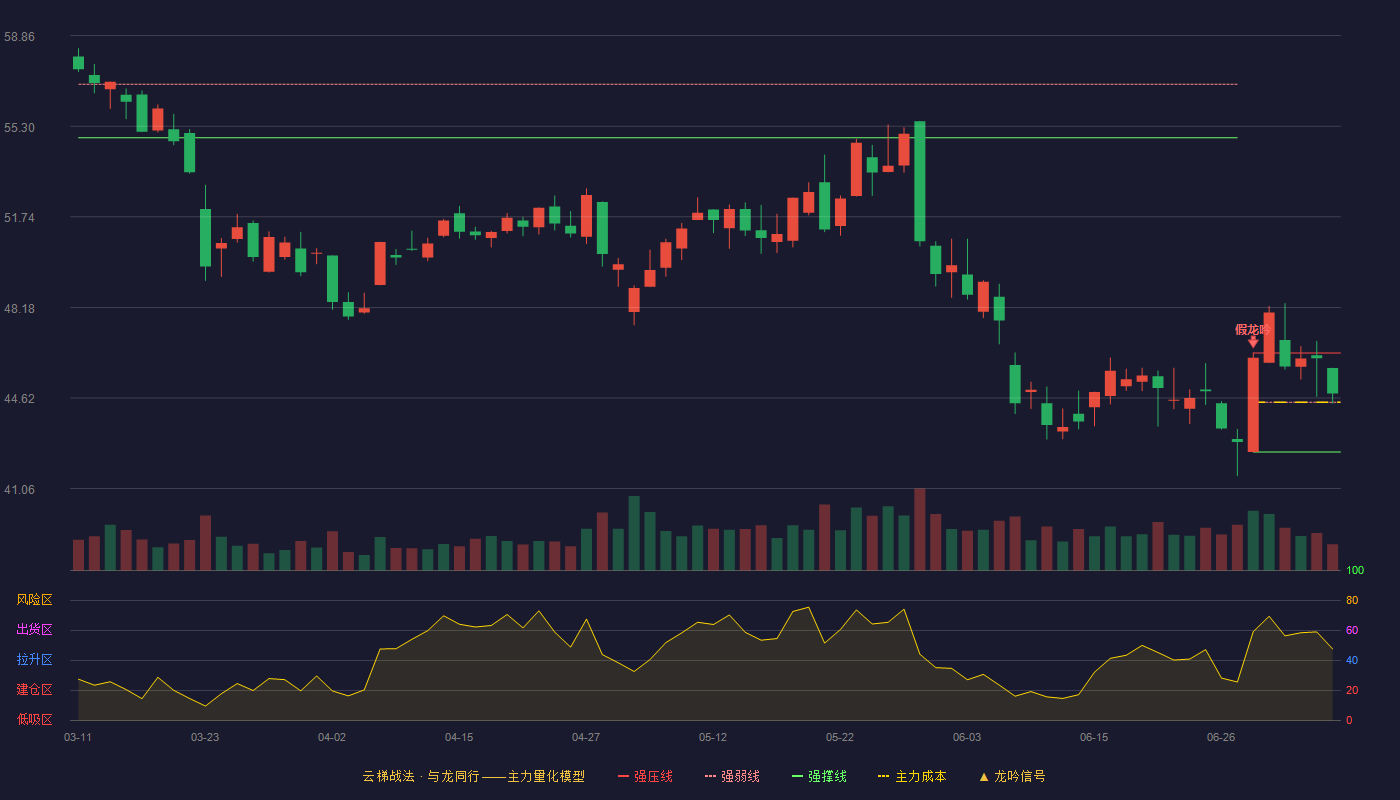Click the 55.30 price axis label
Image resolution: width=1400 pixels, height=800 pixels.
19,127
